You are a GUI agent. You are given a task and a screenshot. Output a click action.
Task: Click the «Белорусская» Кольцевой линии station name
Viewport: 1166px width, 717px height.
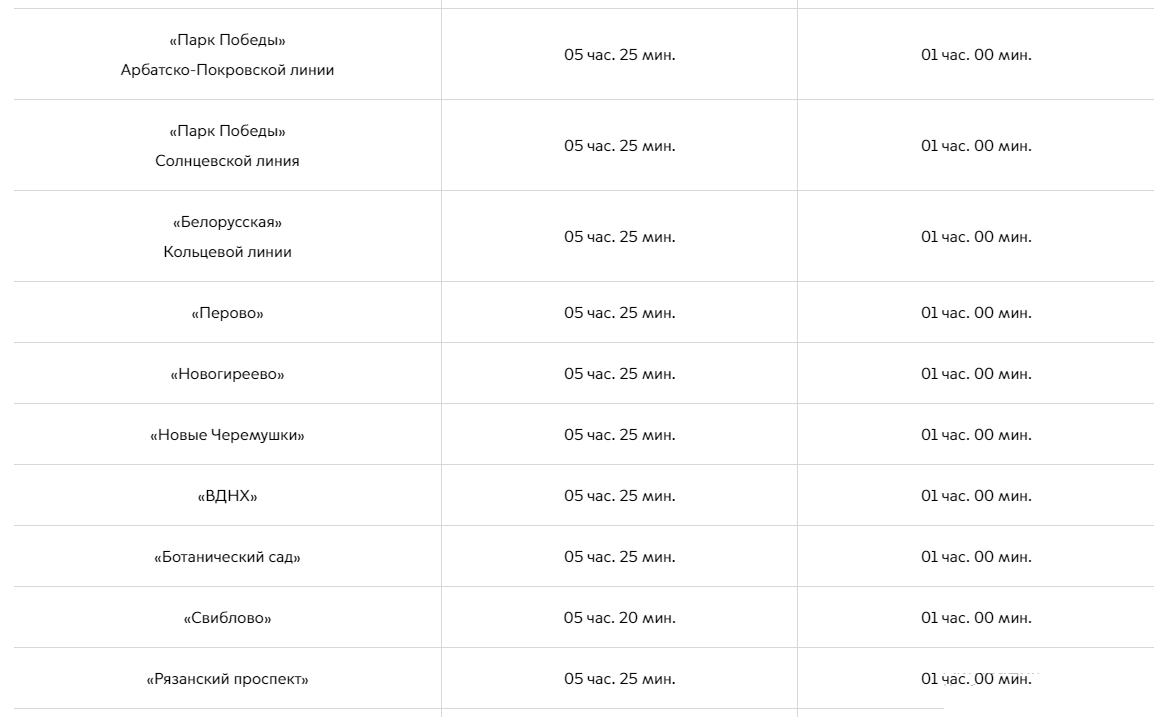227,237
